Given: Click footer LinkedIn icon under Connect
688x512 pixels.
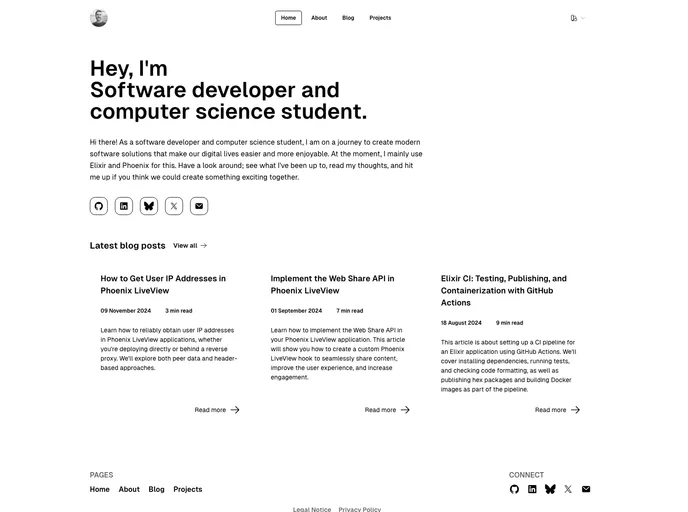Looking at the screenshot, I should [532, 489].
